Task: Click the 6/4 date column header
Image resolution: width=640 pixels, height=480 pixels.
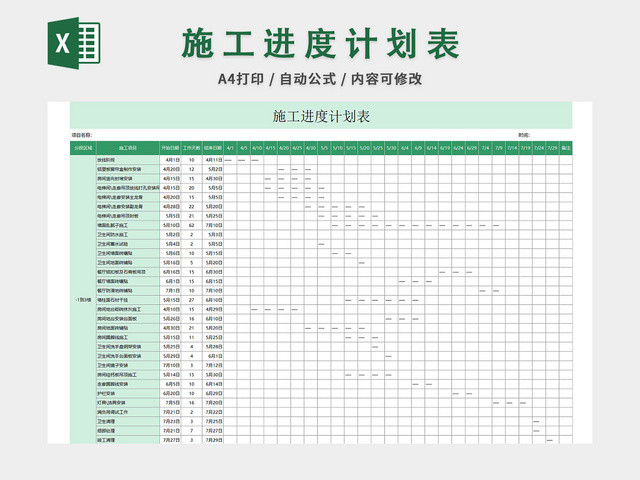Action: tap(405, 148)
